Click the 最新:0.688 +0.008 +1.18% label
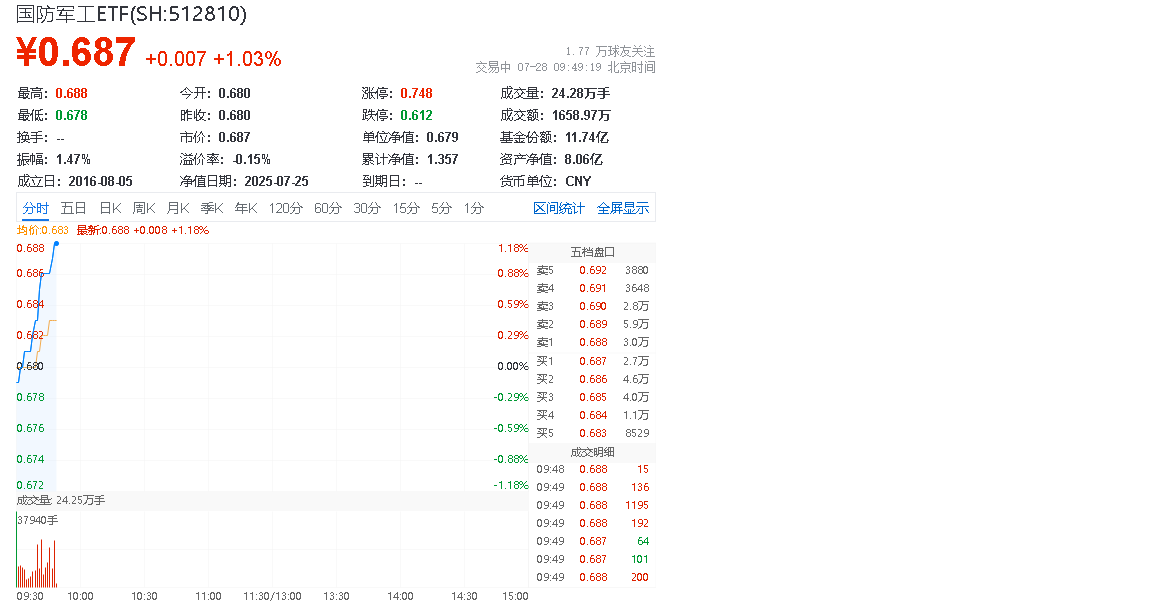 coord(143,231)
